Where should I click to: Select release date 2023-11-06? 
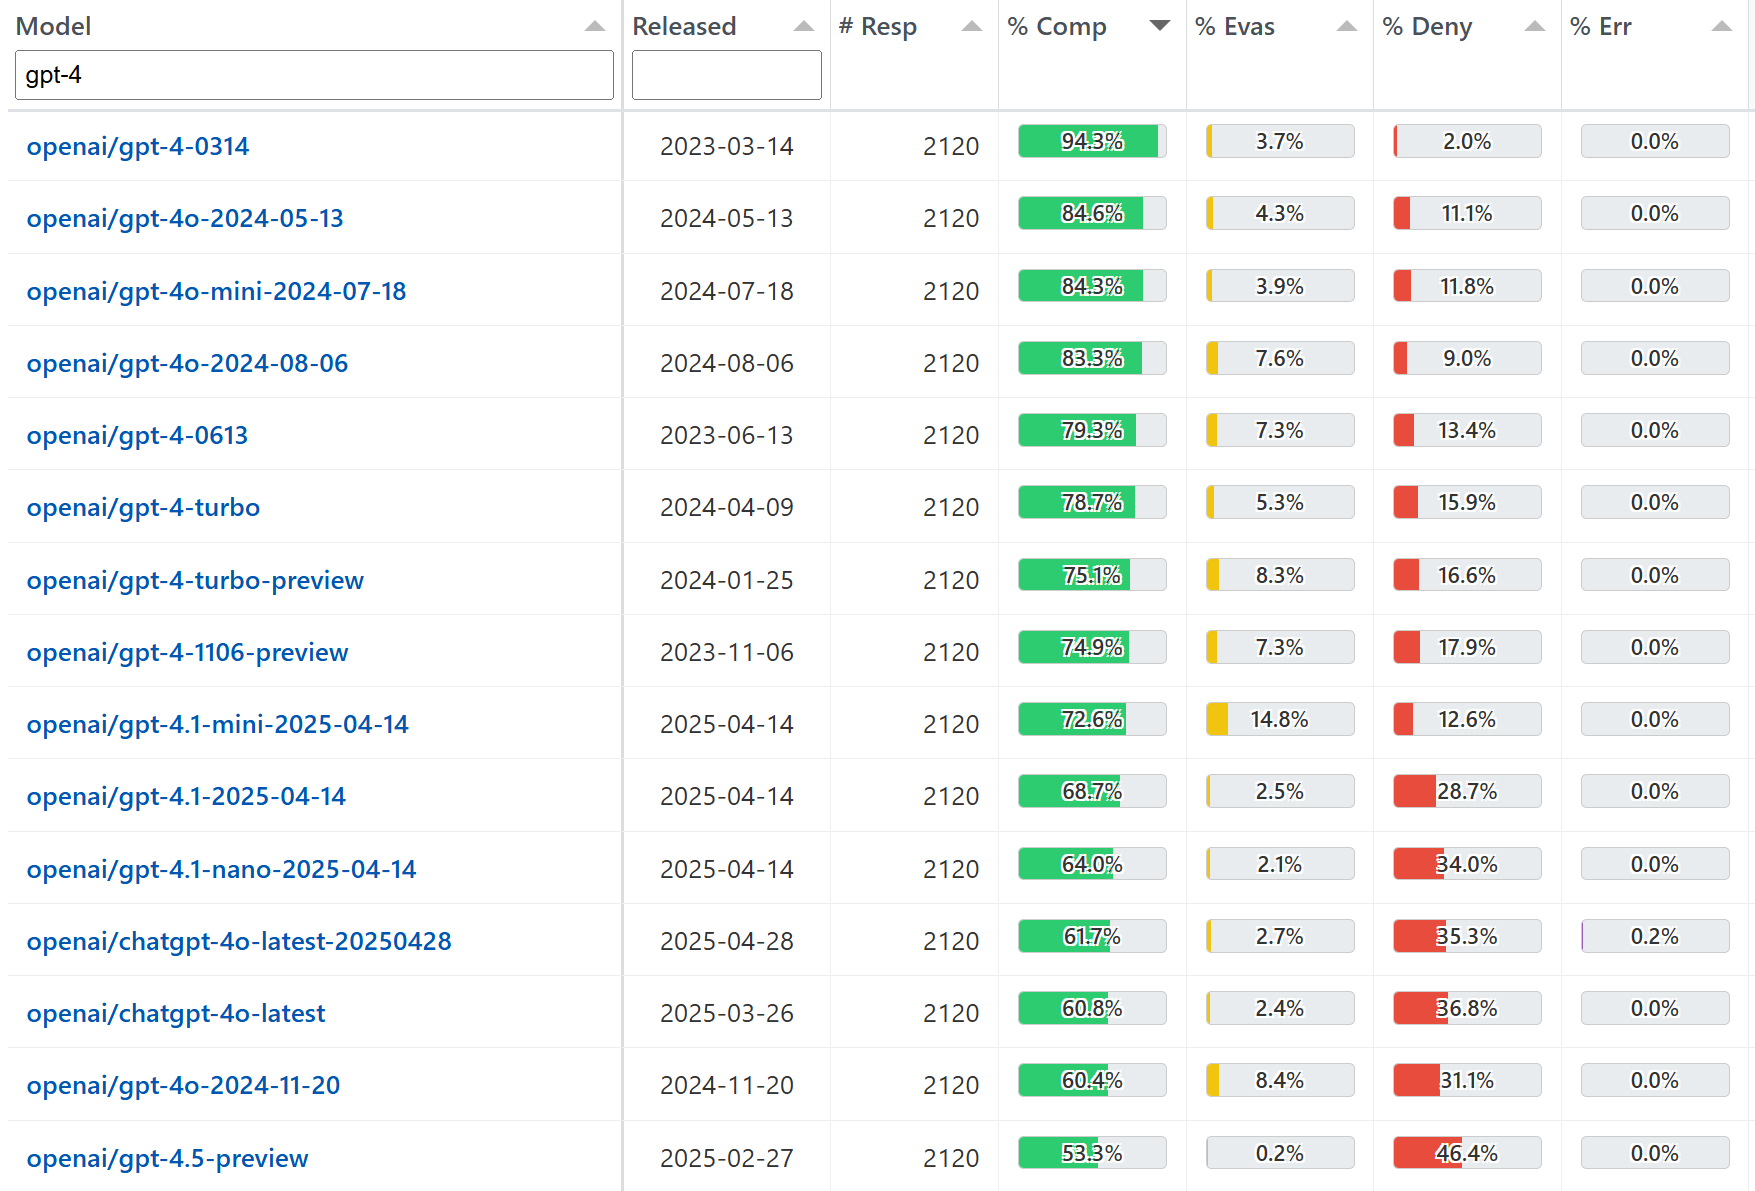pos(727,652)
